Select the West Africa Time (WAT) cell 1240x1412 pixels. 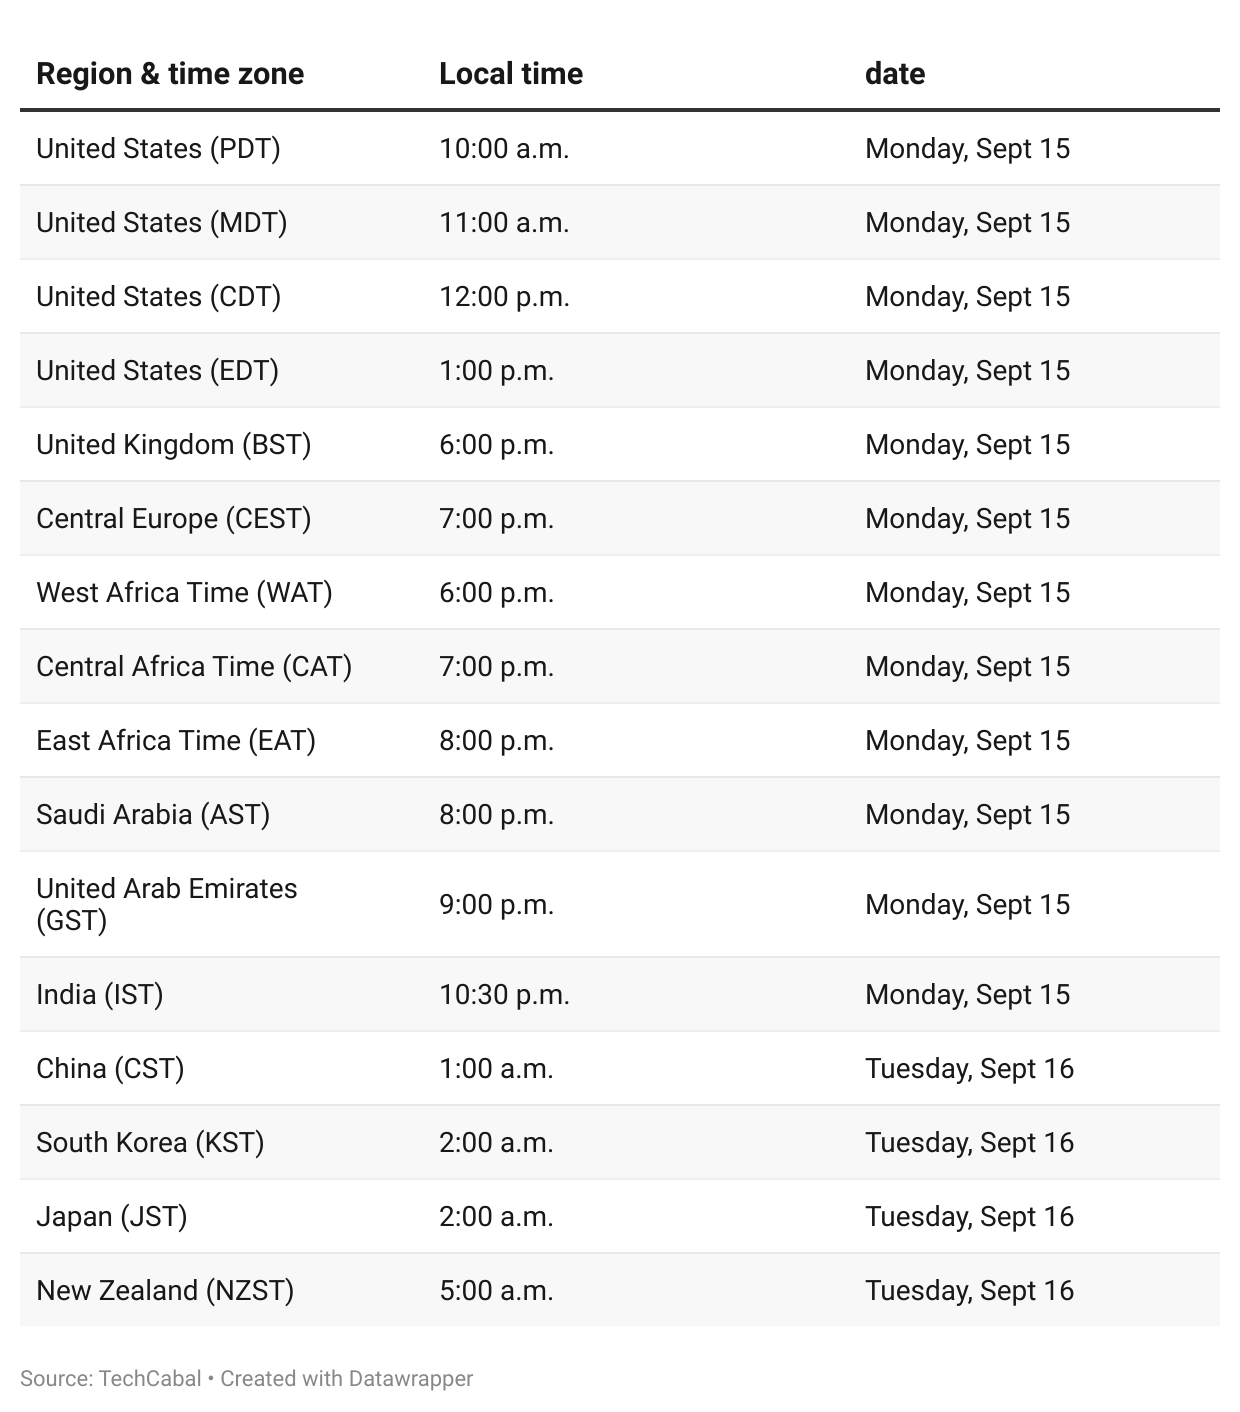pyautogui.click(x=184, y=592)
